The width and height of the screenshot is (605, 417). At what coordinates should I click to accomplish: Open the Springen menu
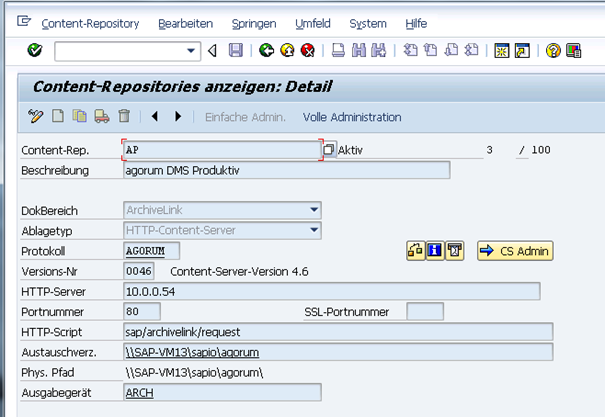tap(254, 24)
